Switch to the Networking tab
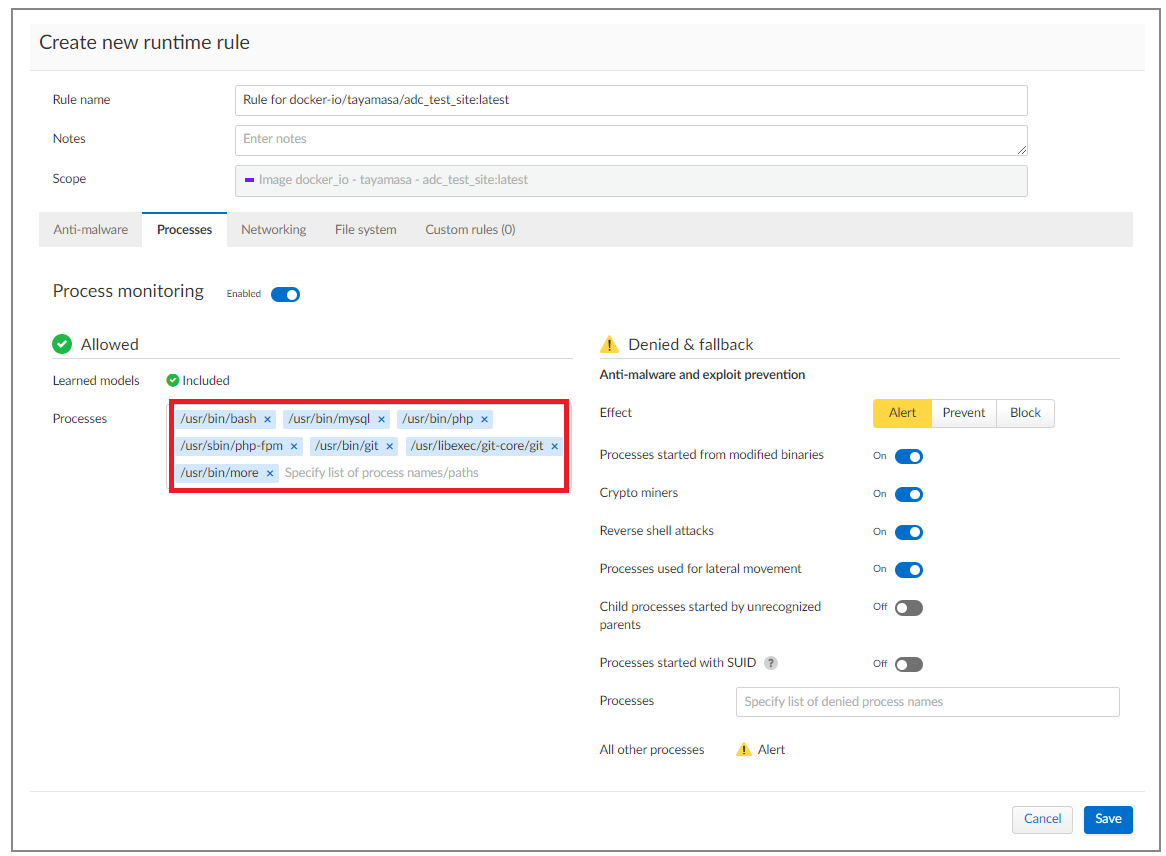The width and height of the screenshot is (1166, 856). pyautogui.click(x=273, y=229)
